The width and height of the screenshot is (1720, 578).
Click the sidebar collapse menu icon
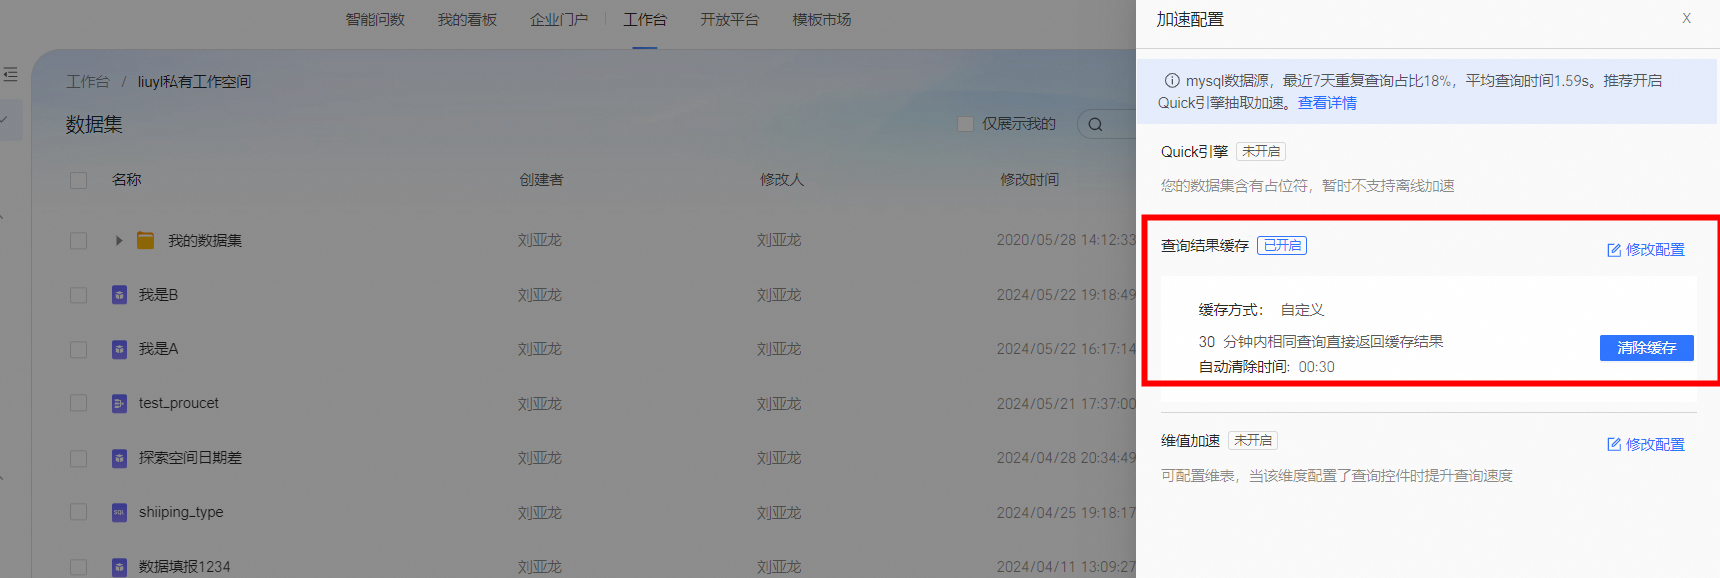point(10,74)
